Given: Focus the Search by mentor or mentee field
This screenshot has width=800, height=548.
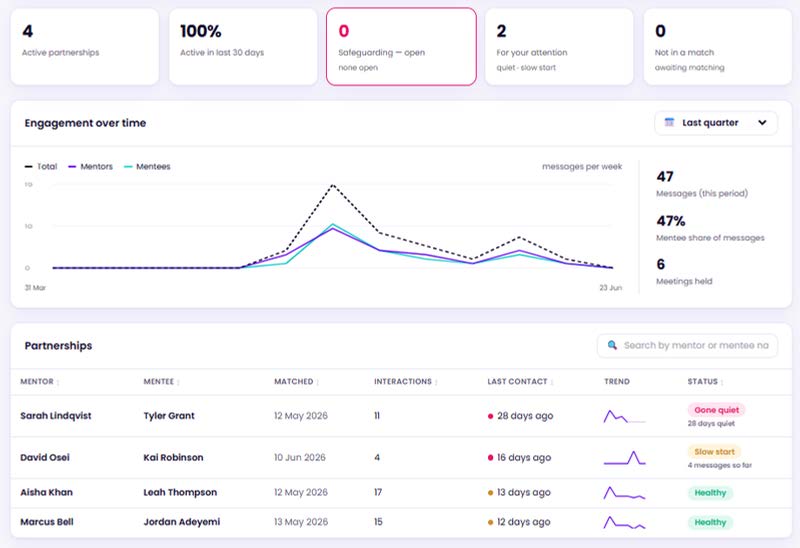Looking at the screenshot, I should (687, 346).
